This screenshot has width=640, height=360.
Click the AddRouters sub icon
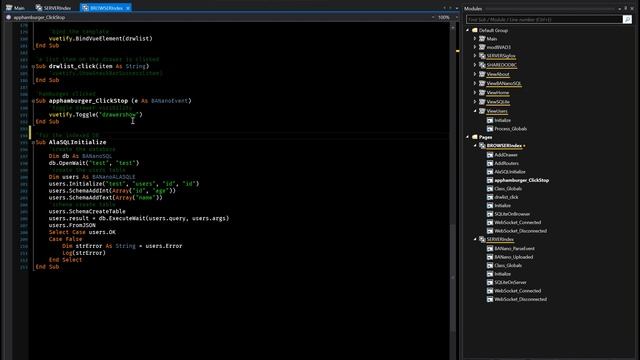click(x=490, y=163)
